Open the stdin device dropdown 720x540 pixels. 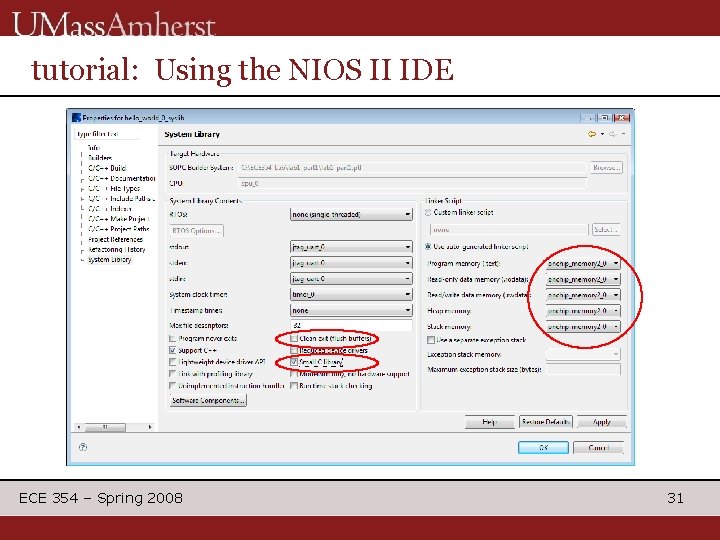pyautogui.click(x=351, y=279)
